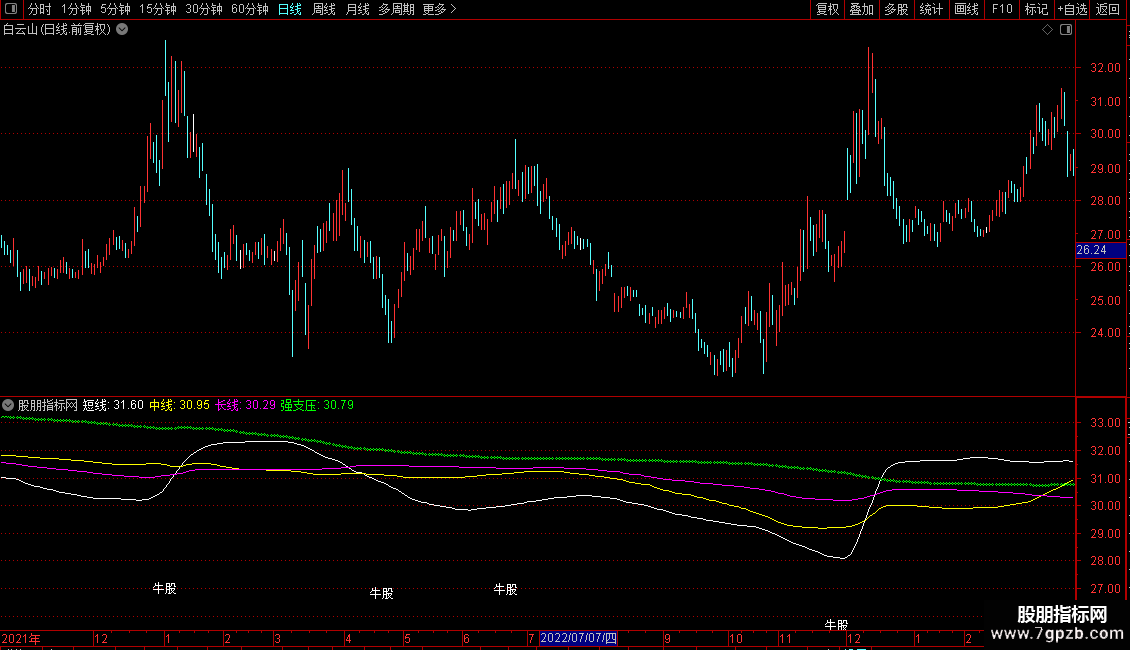Click the 24.00 price axis label
The image size is (1130, 650).
[x=1105, y=333]
